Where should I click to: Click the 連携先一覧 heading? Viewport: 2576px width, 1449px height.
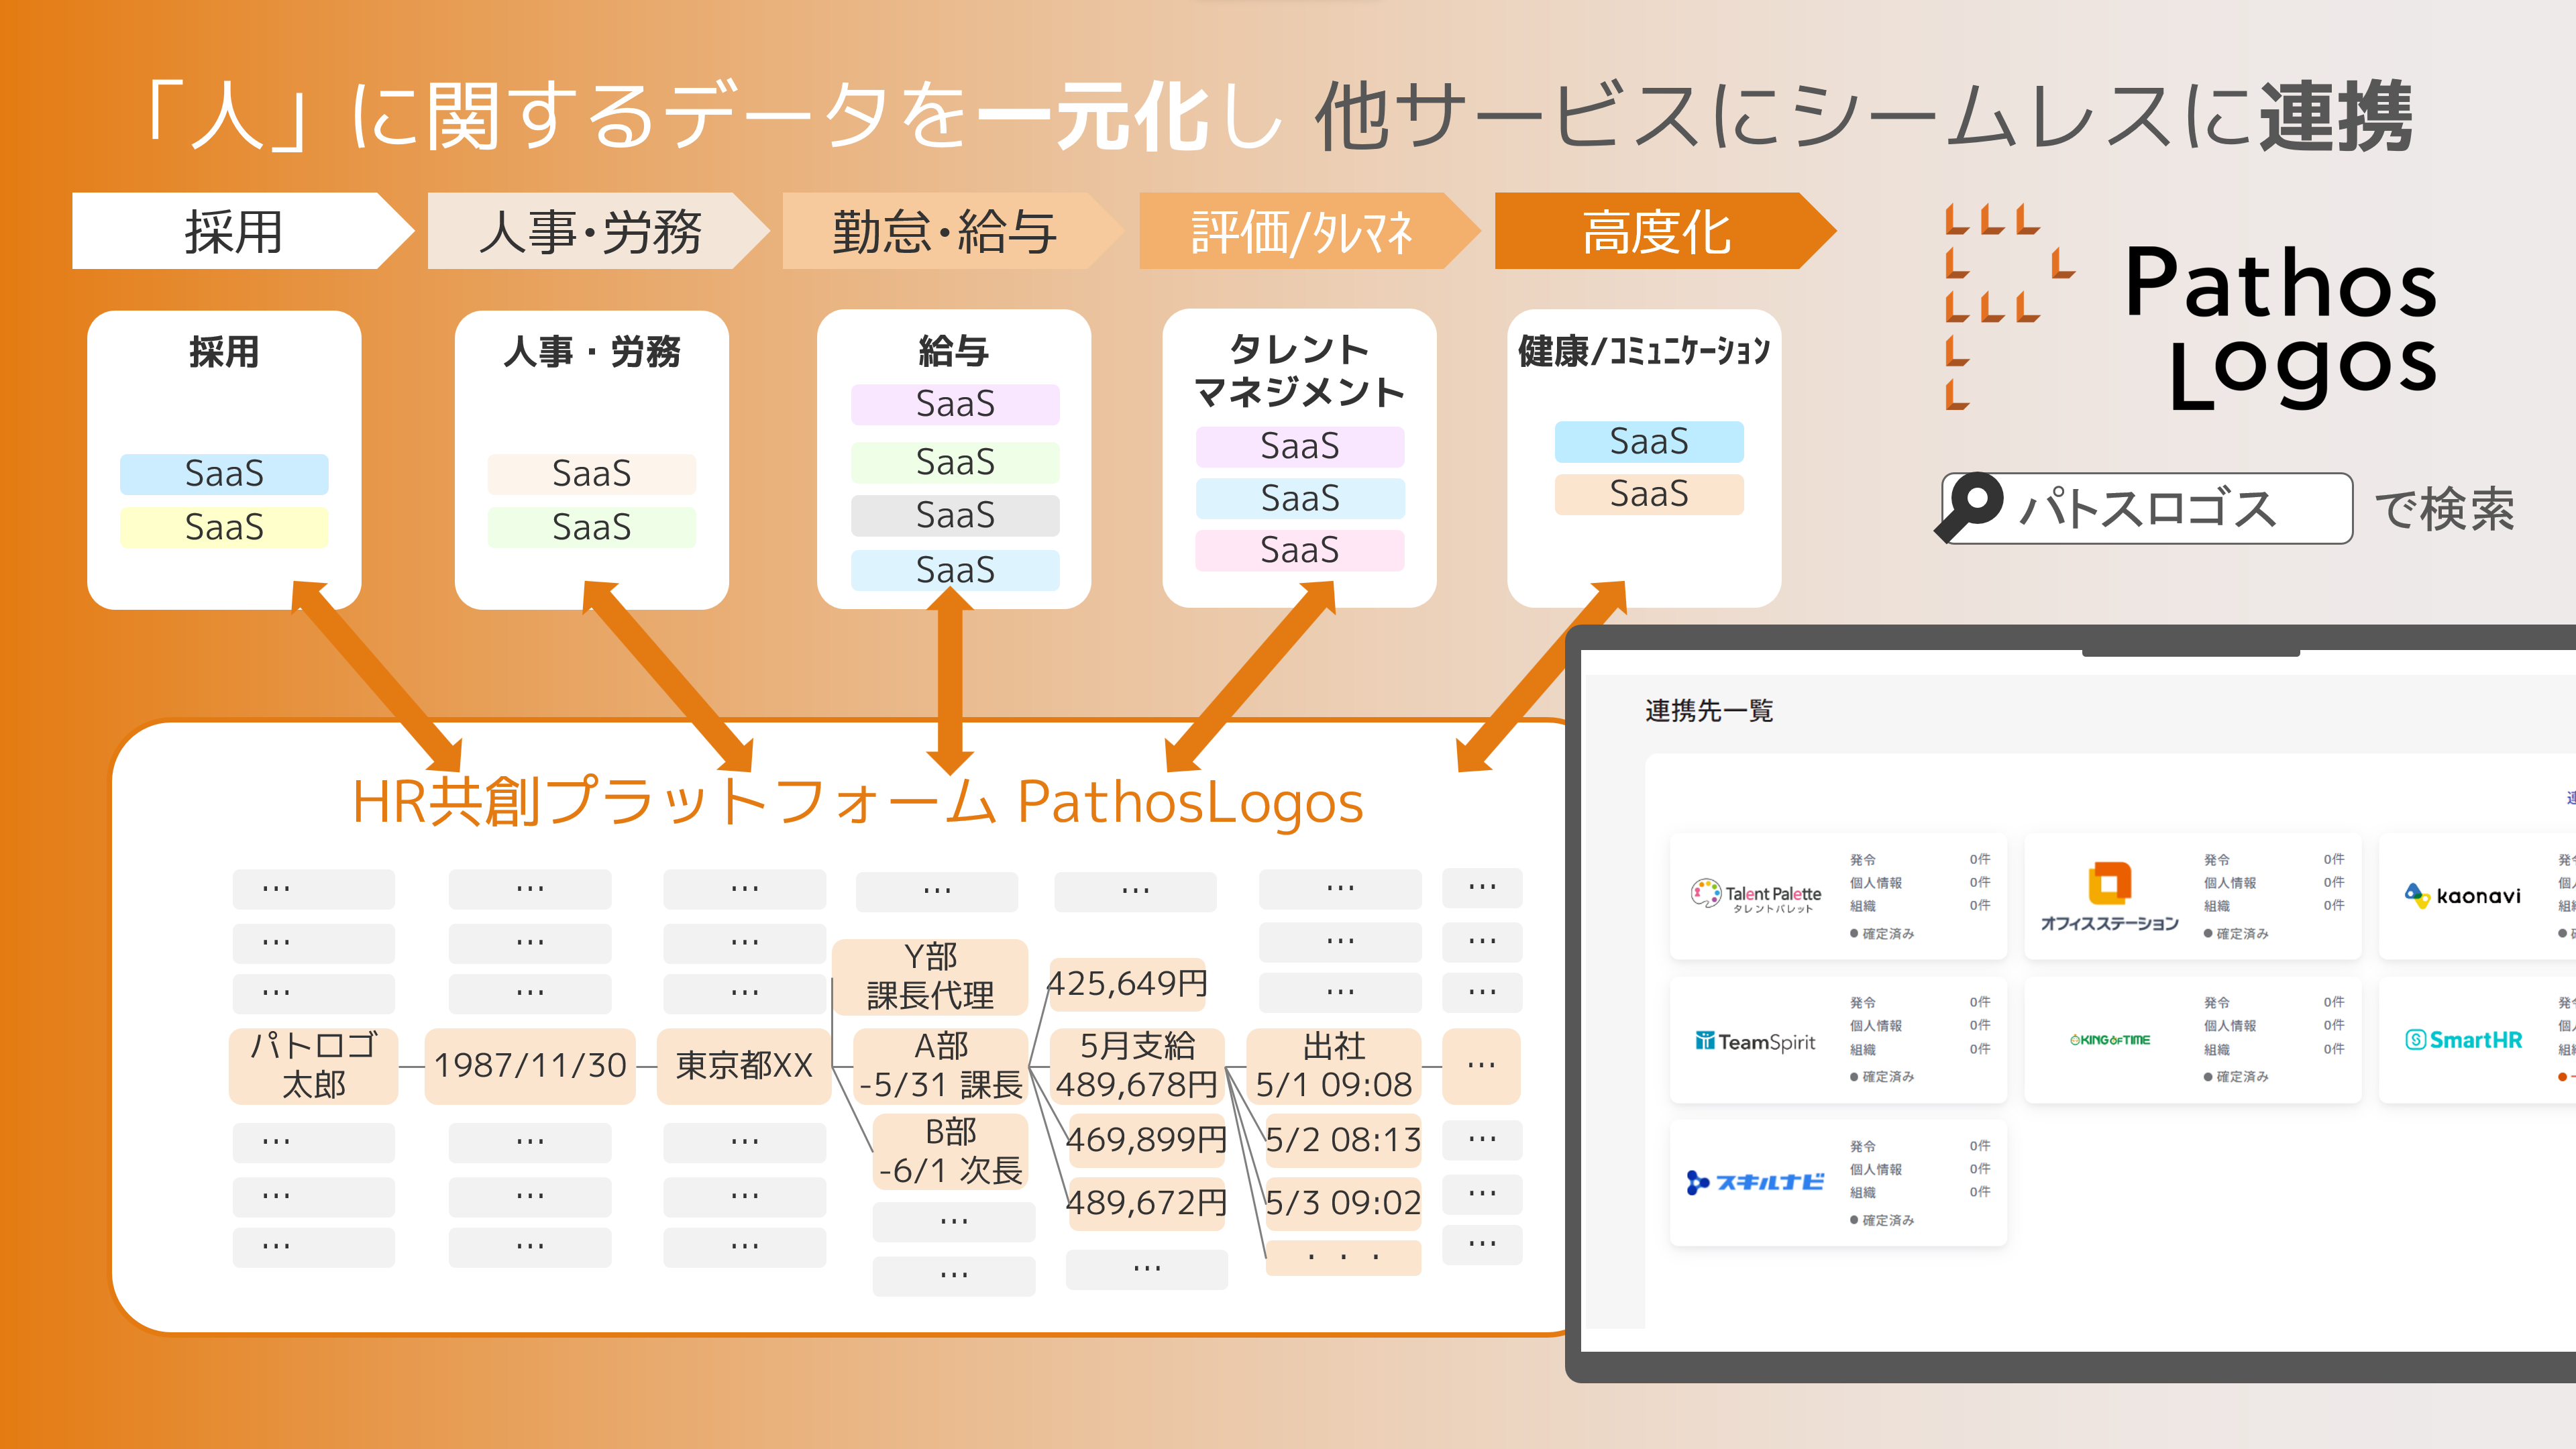coord(1709,711)
